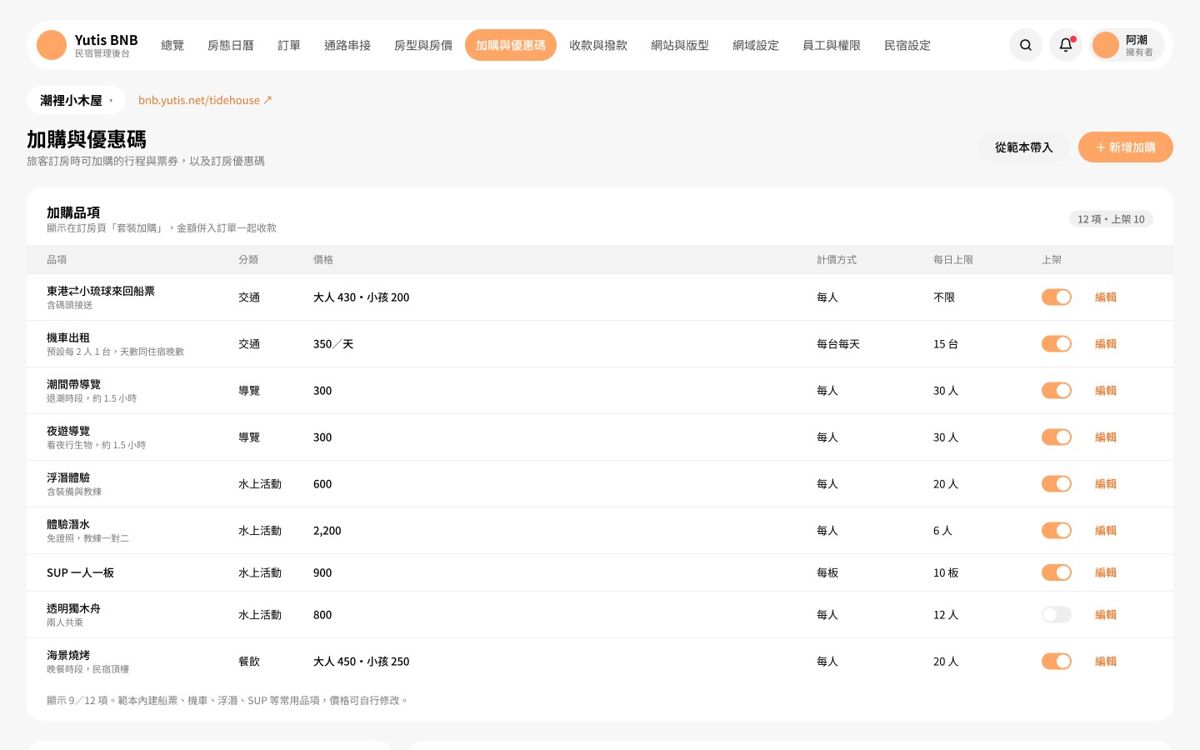
Task: Toggle 海景燒烤 listing switch
Action: click(1056, 661)
